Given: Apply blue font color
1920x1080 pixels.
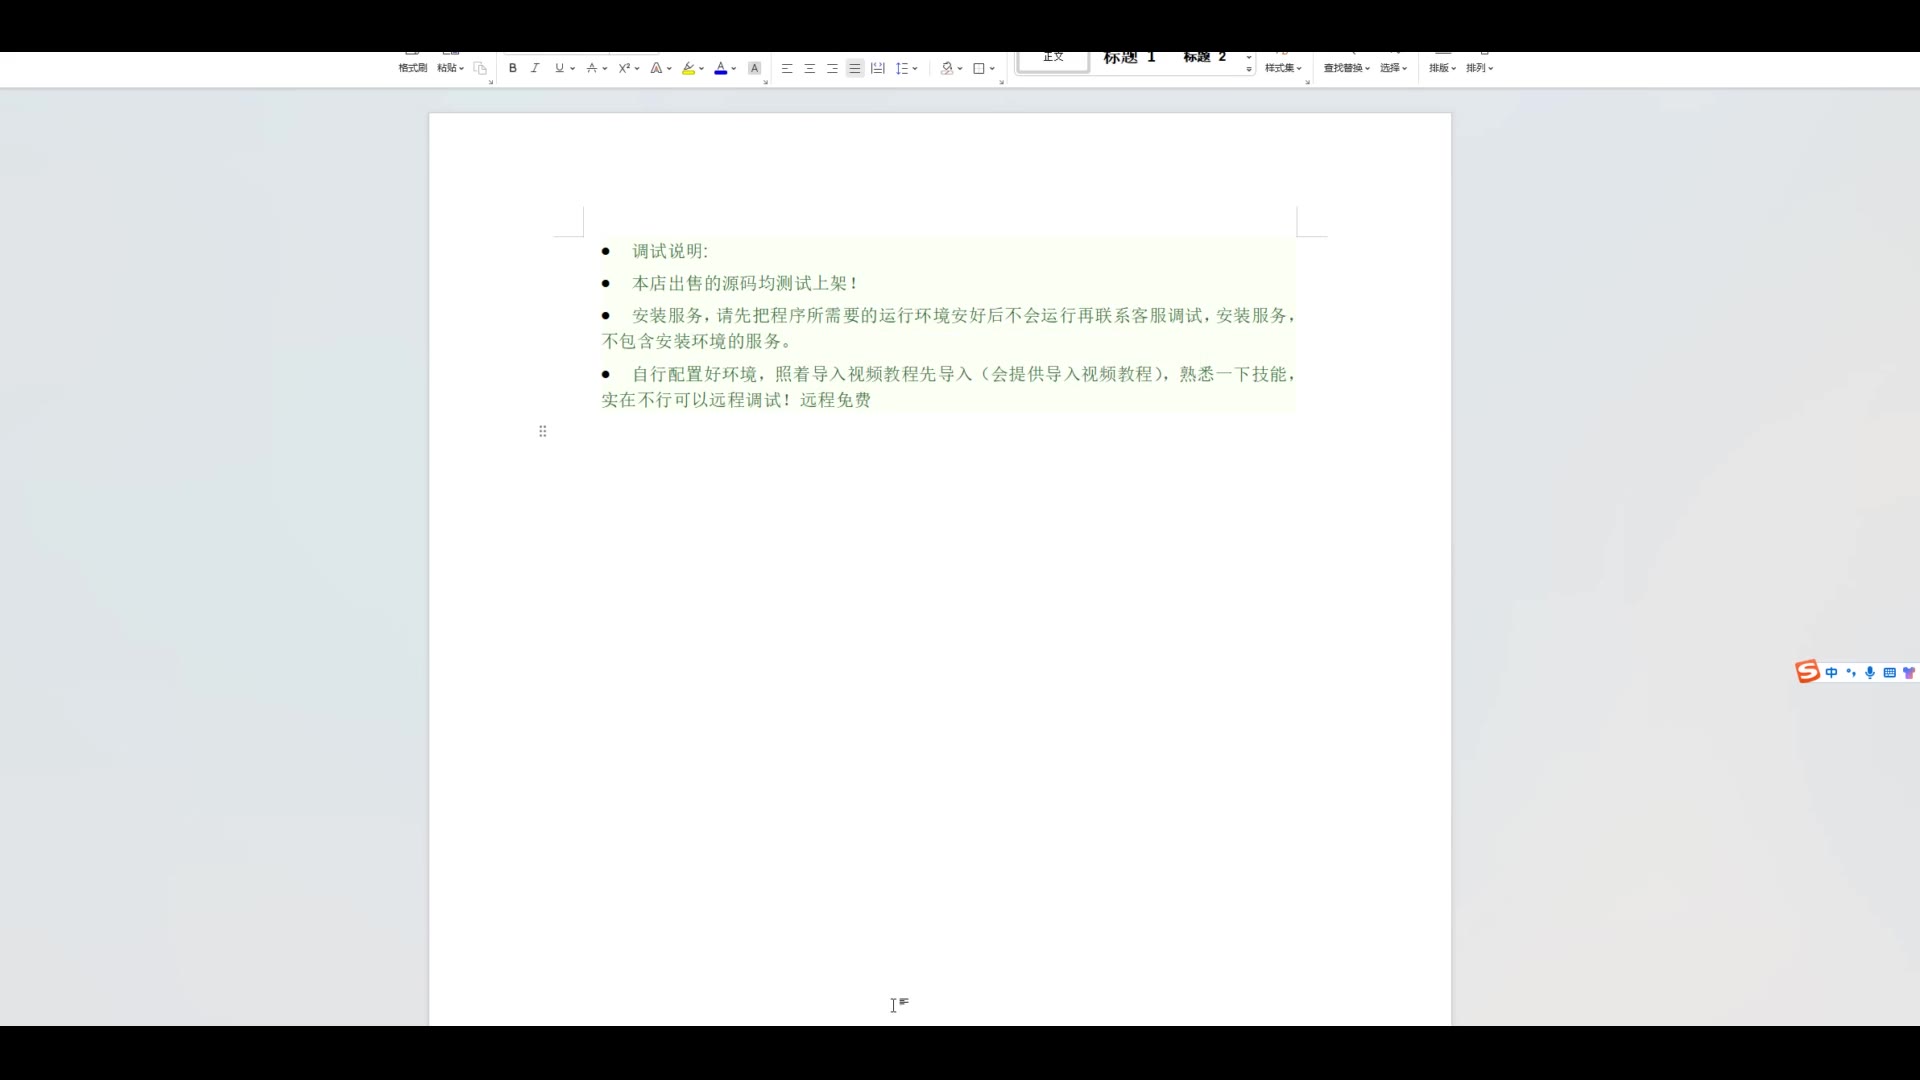Looking at the screenshot, I should click(x=720, y=68).
